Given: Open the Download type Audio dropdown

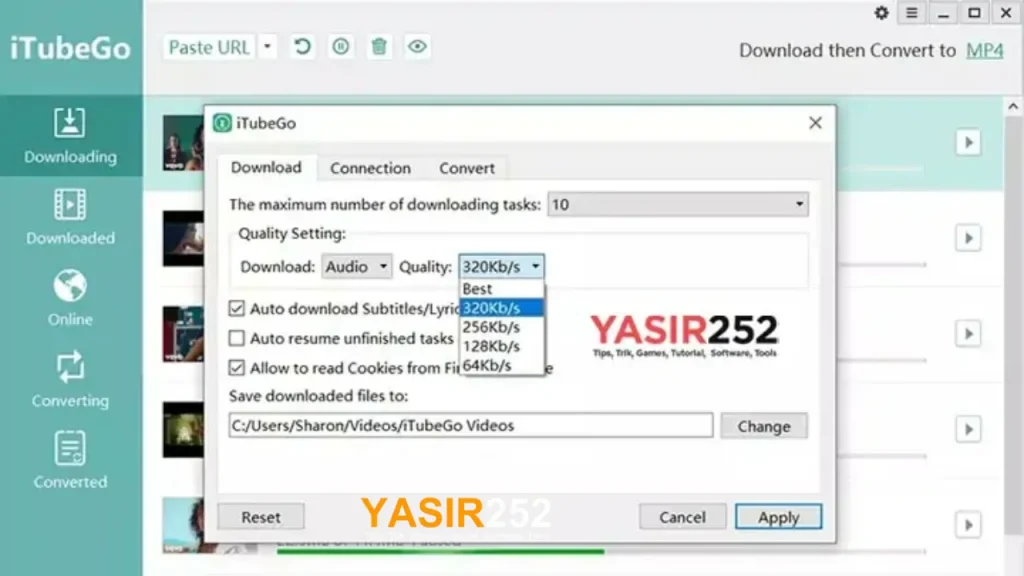Looking at the screenshot, I should 357,266.
